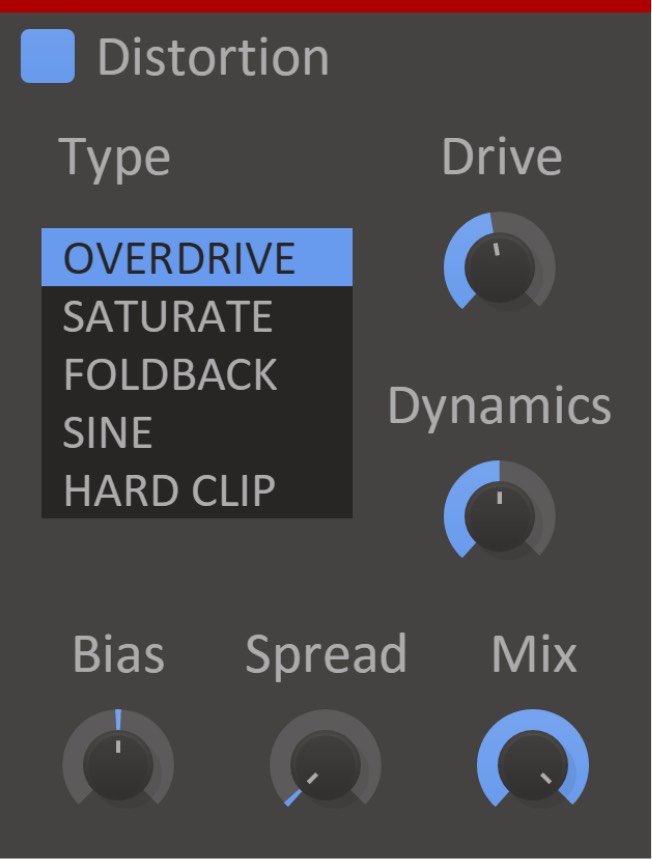
Task: Click the Dynamics knob
Action: [x=500, y=516]
